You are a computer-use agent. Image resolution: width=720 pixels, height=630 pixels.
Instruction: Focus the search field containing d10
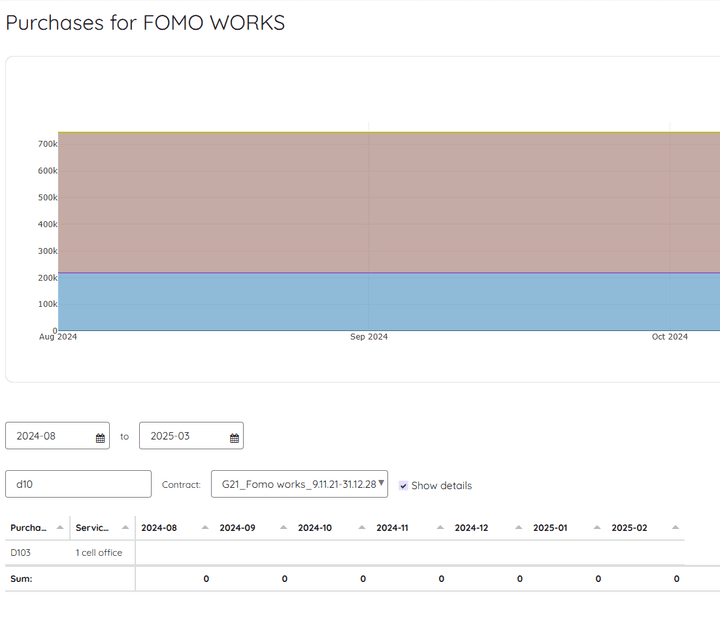78,484
